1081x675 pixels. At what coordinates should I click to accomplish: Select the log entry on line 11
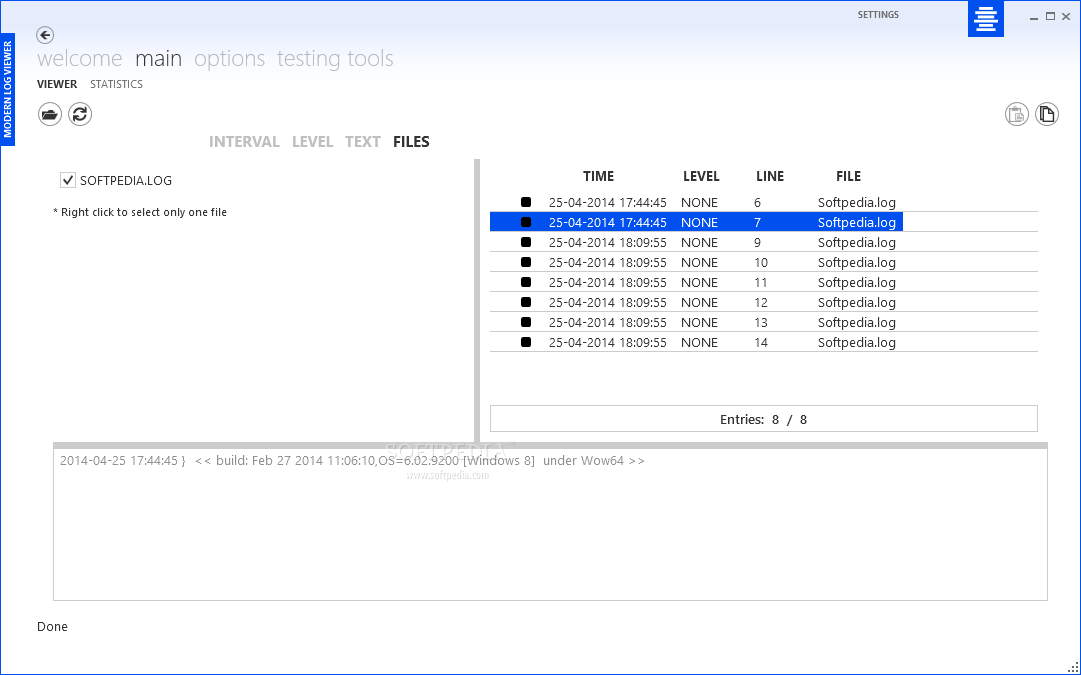(x=764, y=282)
